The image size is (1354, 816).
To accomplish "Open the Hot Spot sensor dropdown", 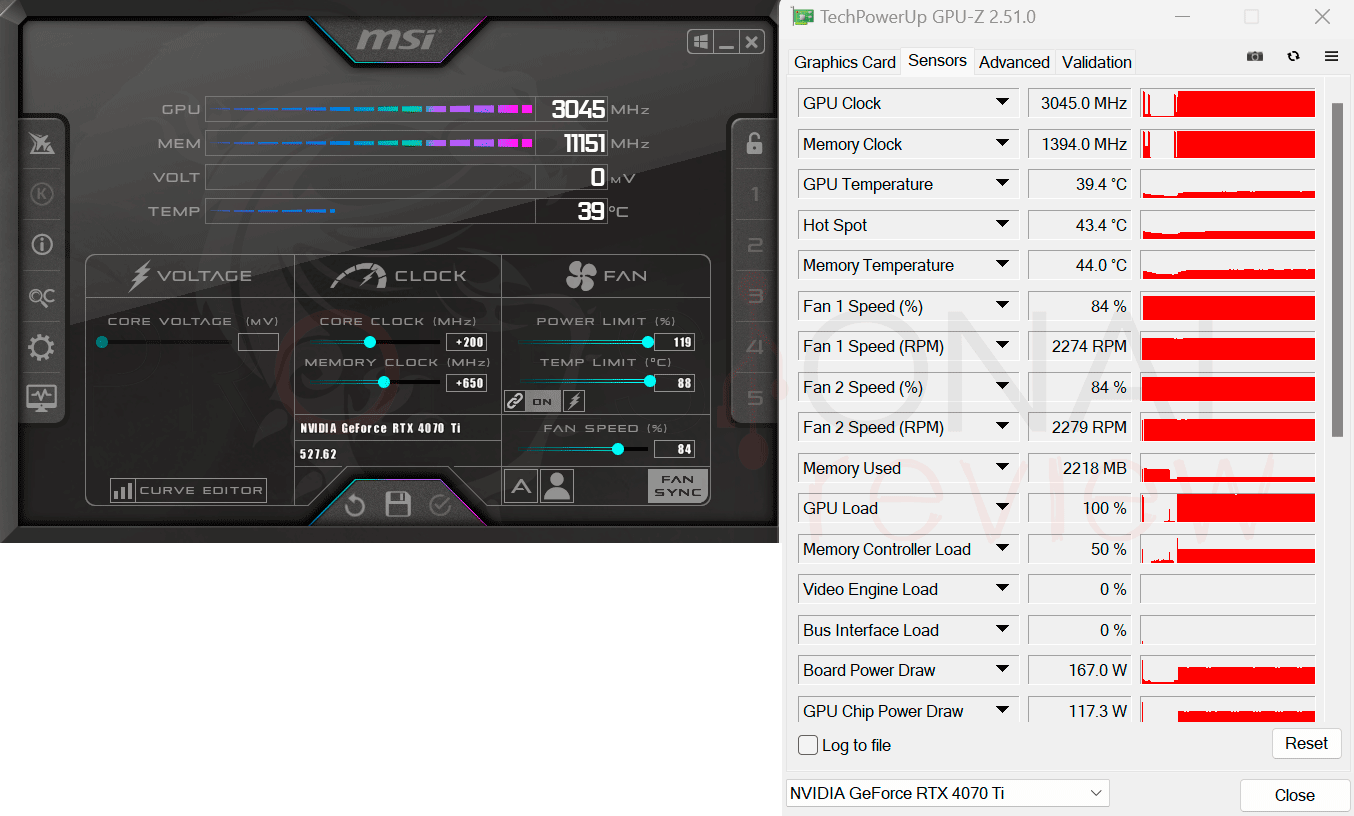I will (x=1002, y=224).
